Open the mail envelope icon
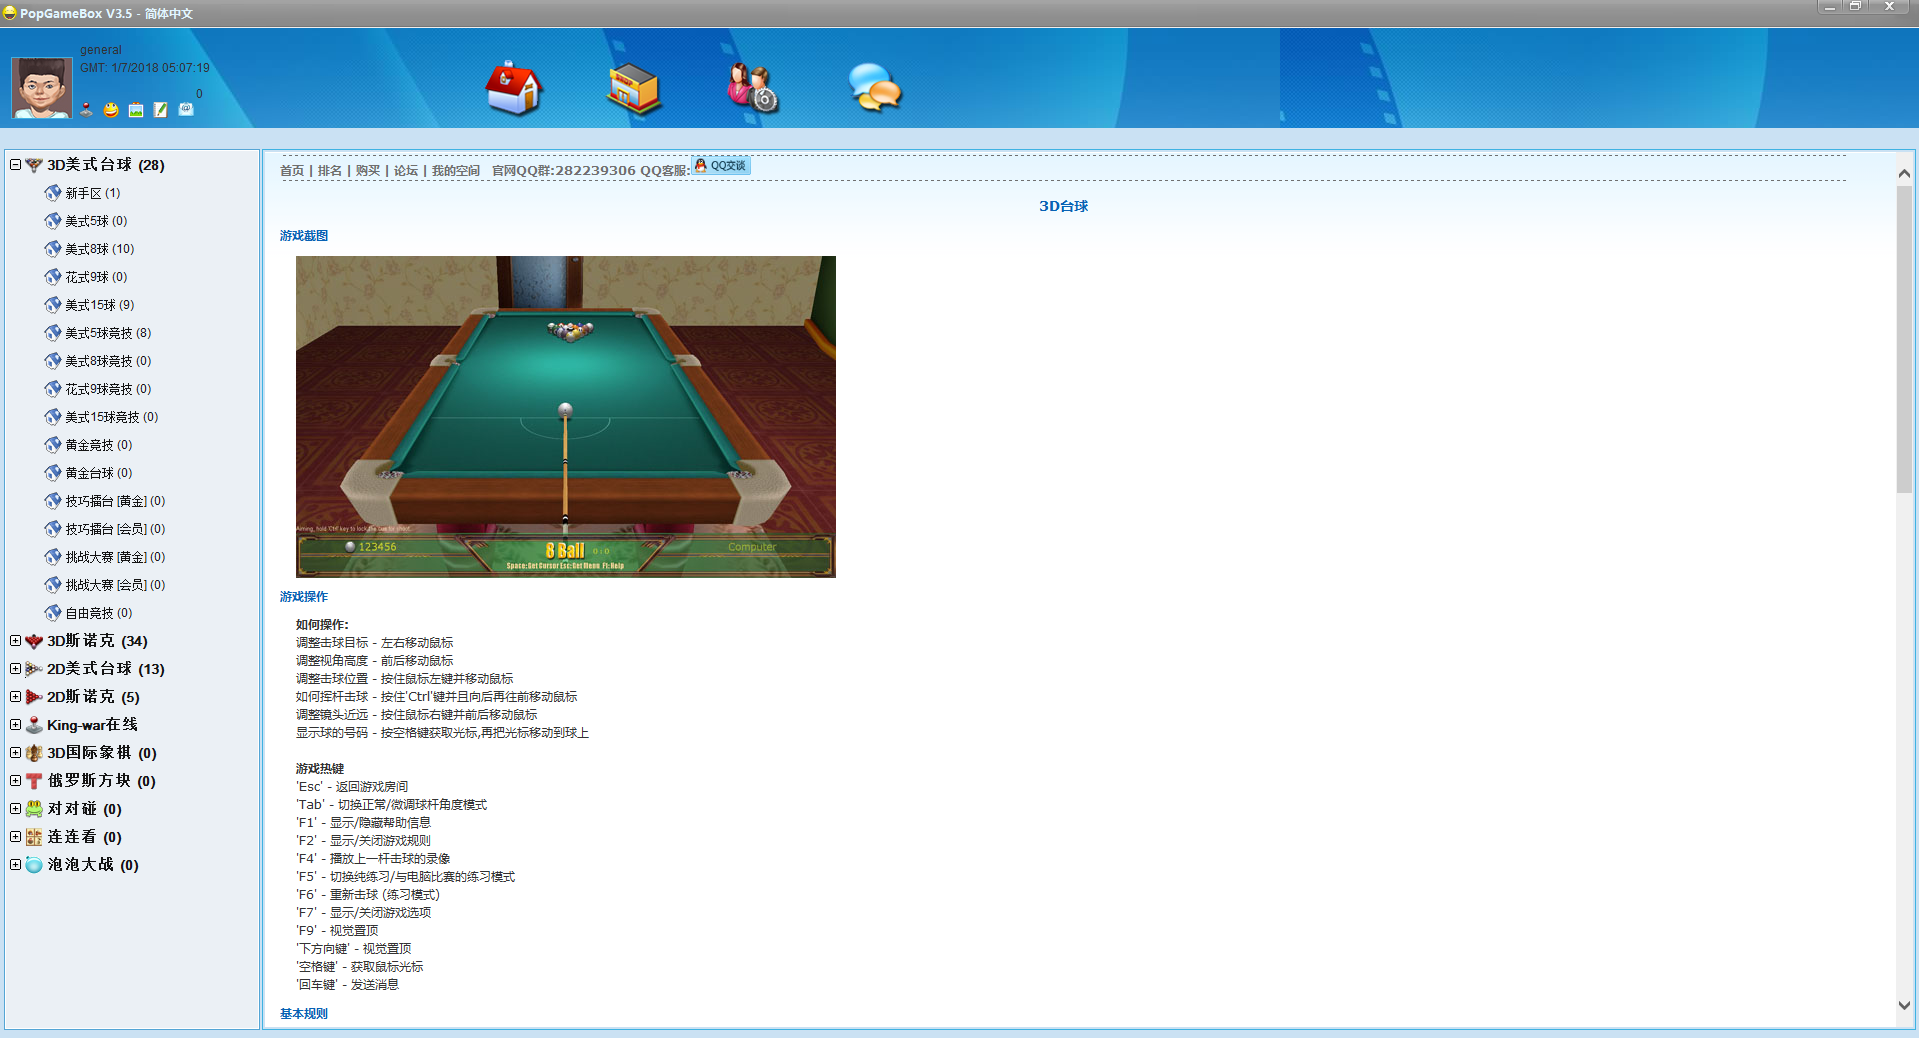This screenshot has height=1038, width=1919. [x=186, y=110]
